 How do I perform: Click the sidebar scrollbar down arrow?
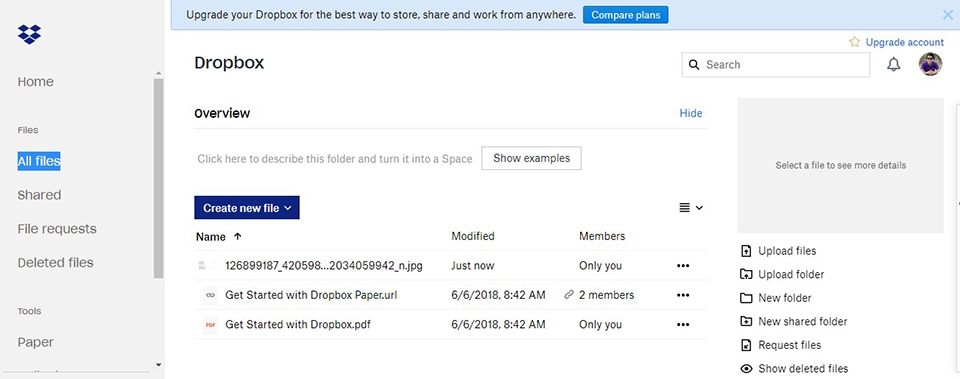(x=159, y=365)
